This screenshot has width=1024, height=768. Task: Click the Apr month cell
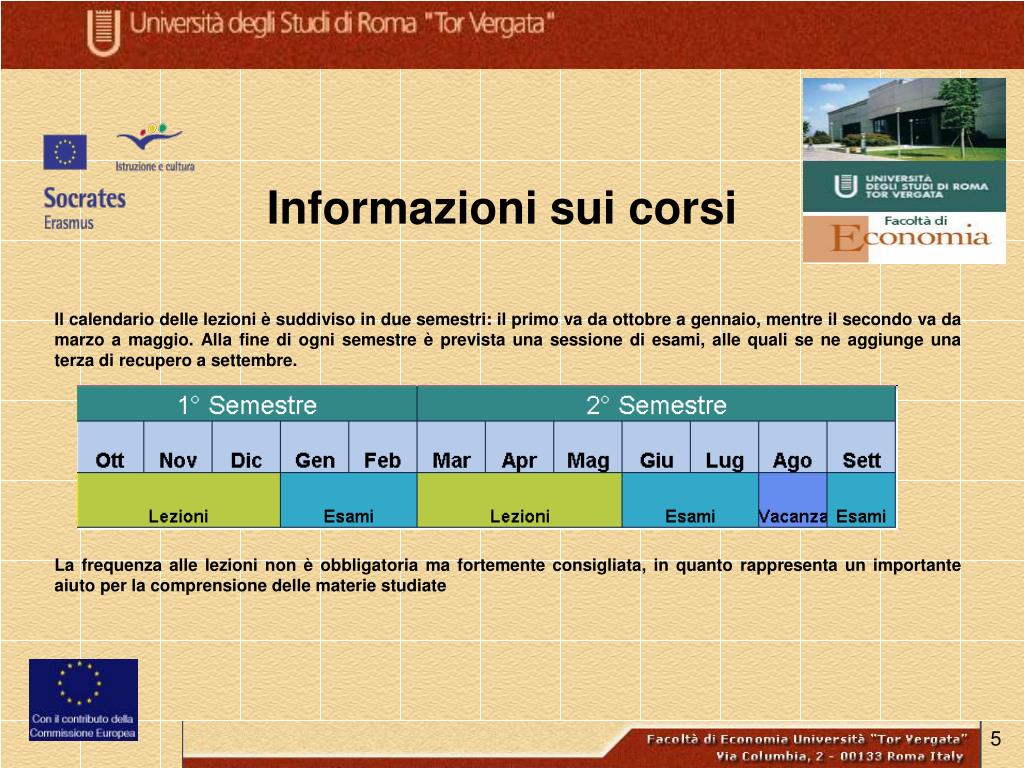[519, 447]
